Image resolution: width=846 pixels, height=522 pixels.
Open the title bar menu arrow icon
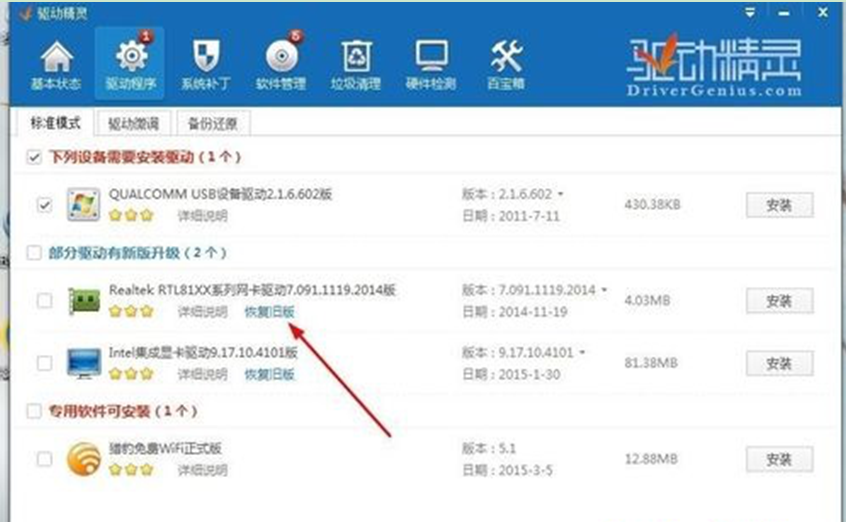749,12
